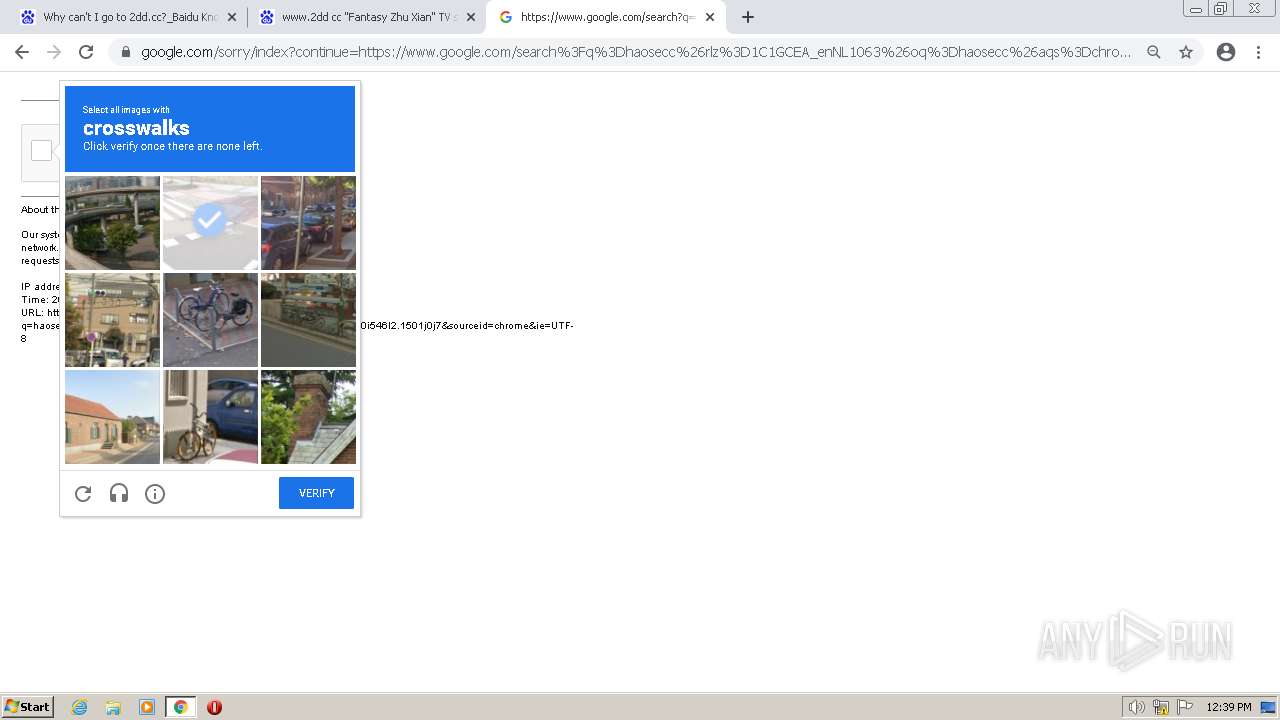Open the volume speaker tray icon
The width and height of the screenshot is (1280, 720).
point(1136,707)
